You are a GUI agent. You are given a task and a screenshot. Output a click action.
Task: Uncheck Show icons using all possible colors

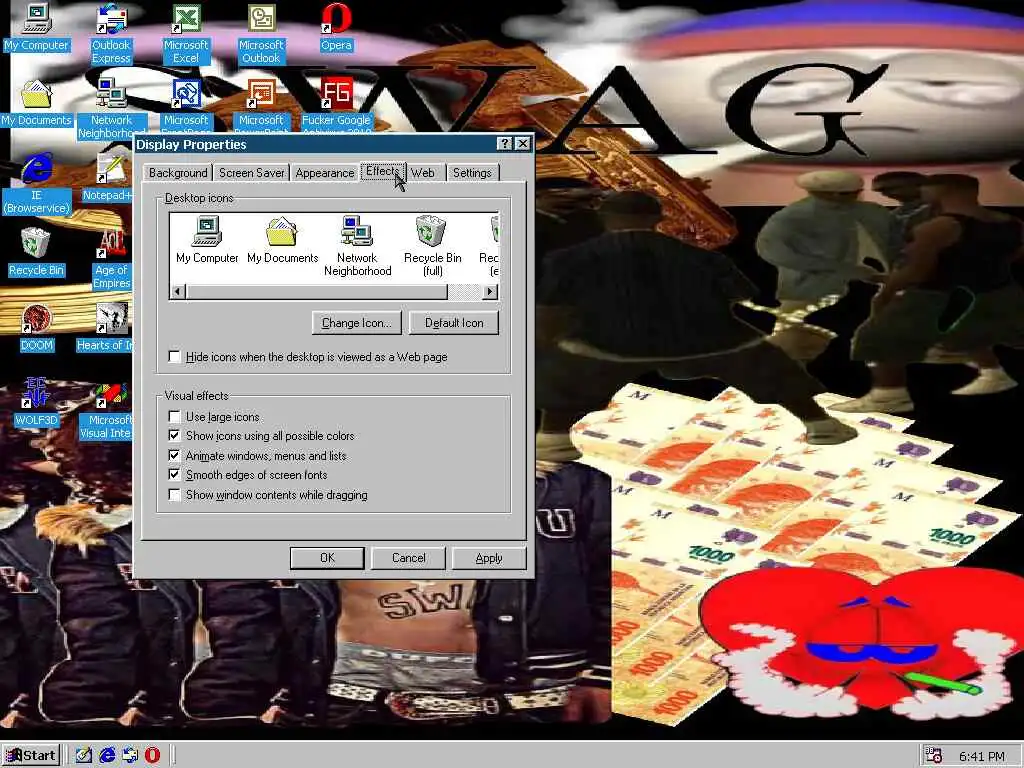pyautogui.click(x=174, y=436)
